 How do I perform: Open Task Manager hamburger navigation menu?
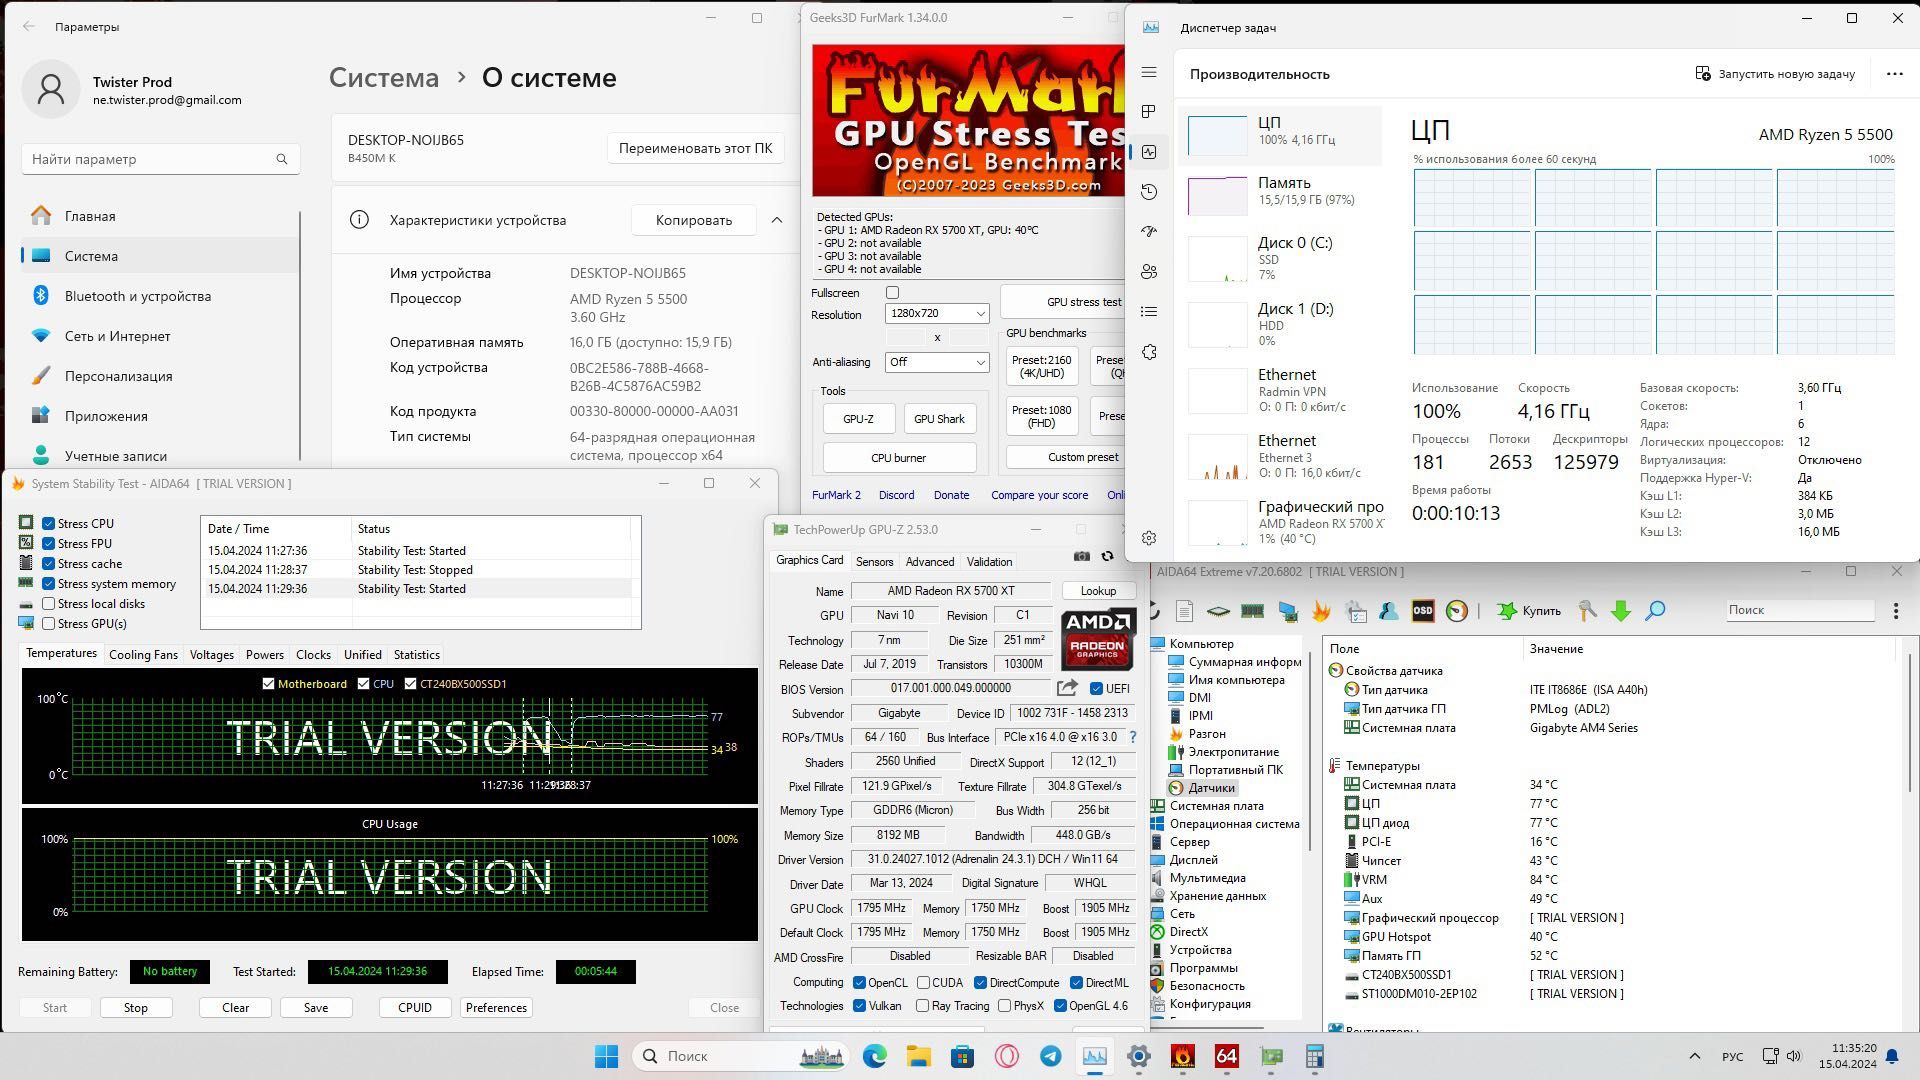pos(1149,72)
